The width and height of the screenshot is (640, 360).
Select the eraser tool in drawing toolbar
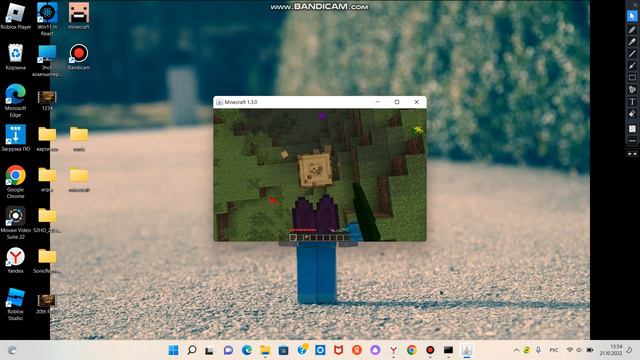pos(632,114)
